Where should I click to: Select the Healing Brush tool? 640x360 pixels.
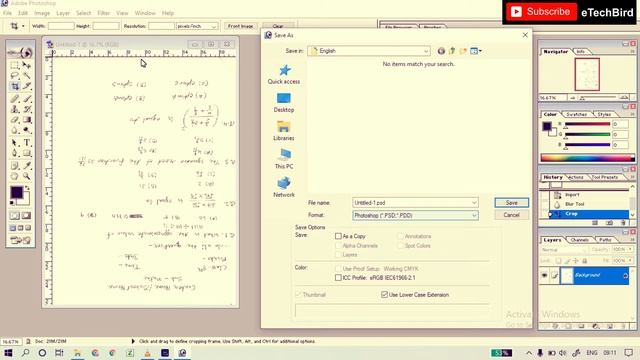click(15, 99)
